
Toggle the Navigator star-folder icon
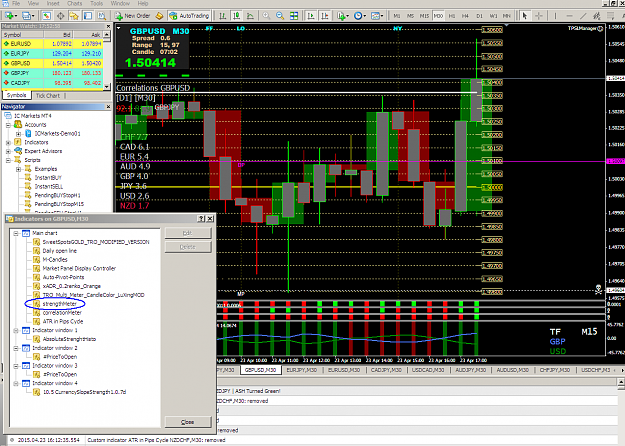pyautogui.click(x=74, y=16)
